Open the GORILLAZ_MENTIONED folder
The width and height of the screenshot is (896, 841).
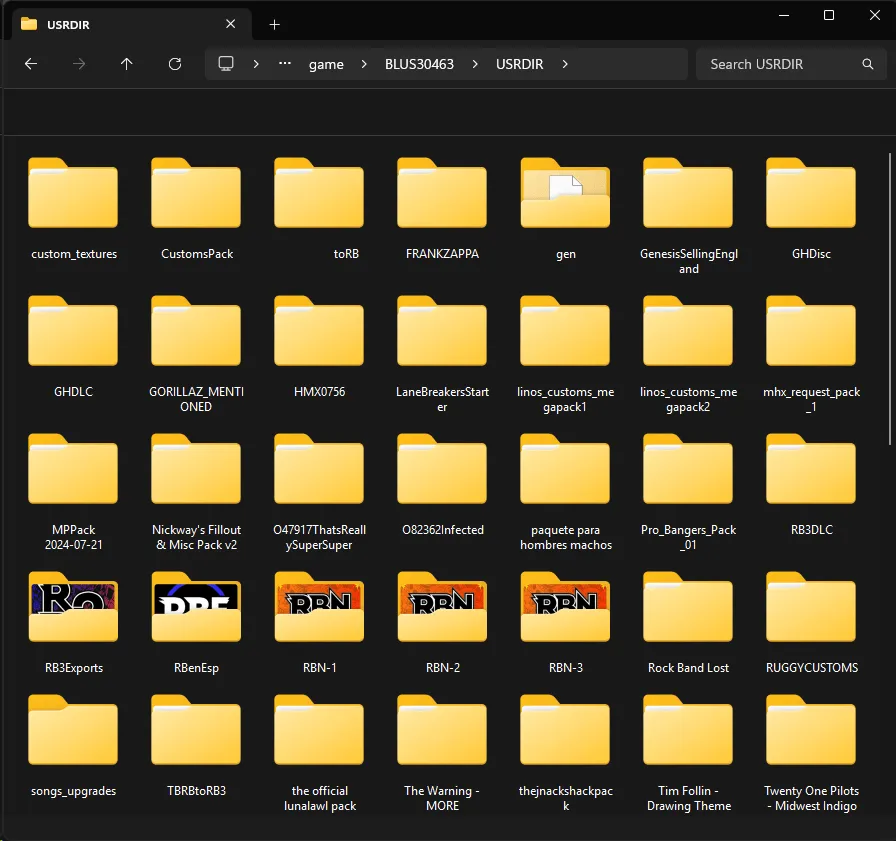pyautogui.click(x=196, y=331)
